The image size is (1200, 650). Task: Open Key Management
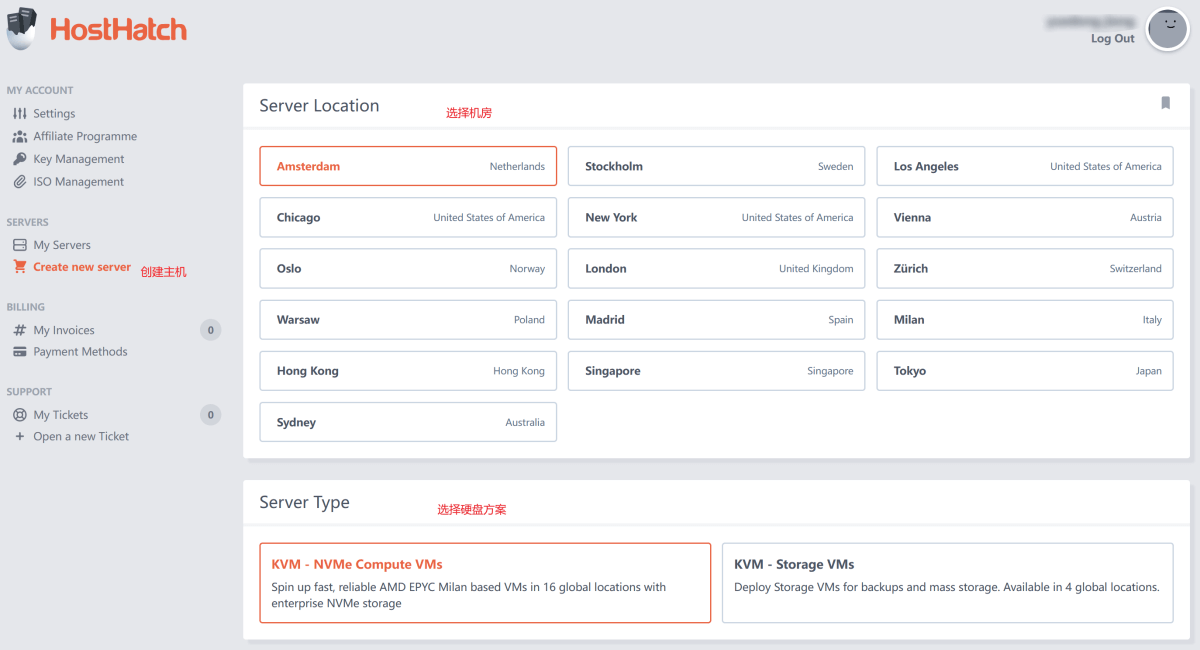[79, 159]
